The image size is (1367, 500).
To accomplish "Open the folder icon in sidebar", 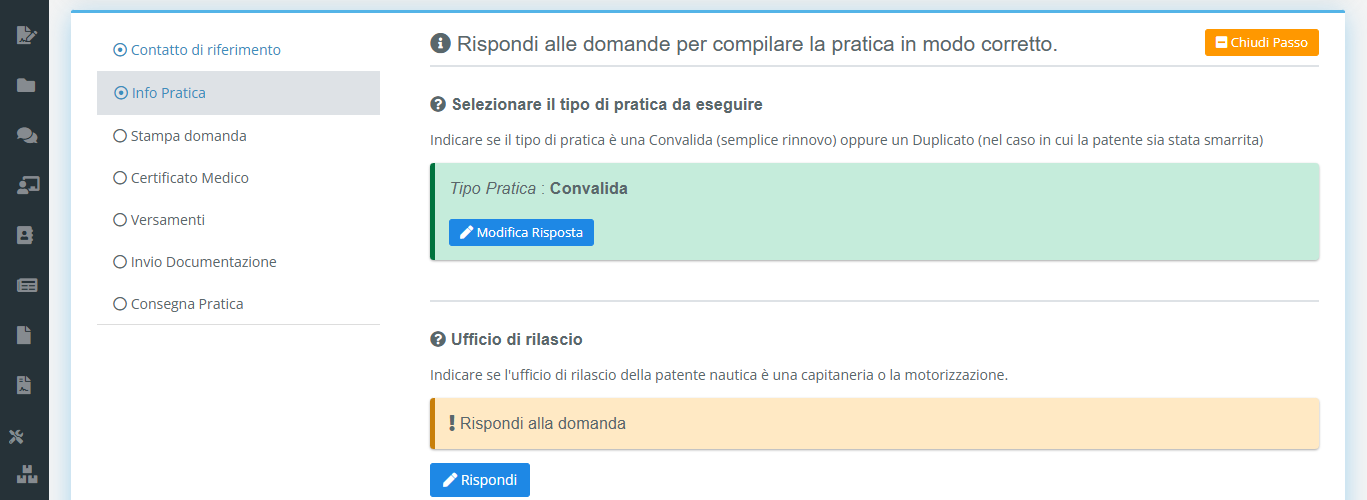I will pyautogui.click(x=25, y=85).
